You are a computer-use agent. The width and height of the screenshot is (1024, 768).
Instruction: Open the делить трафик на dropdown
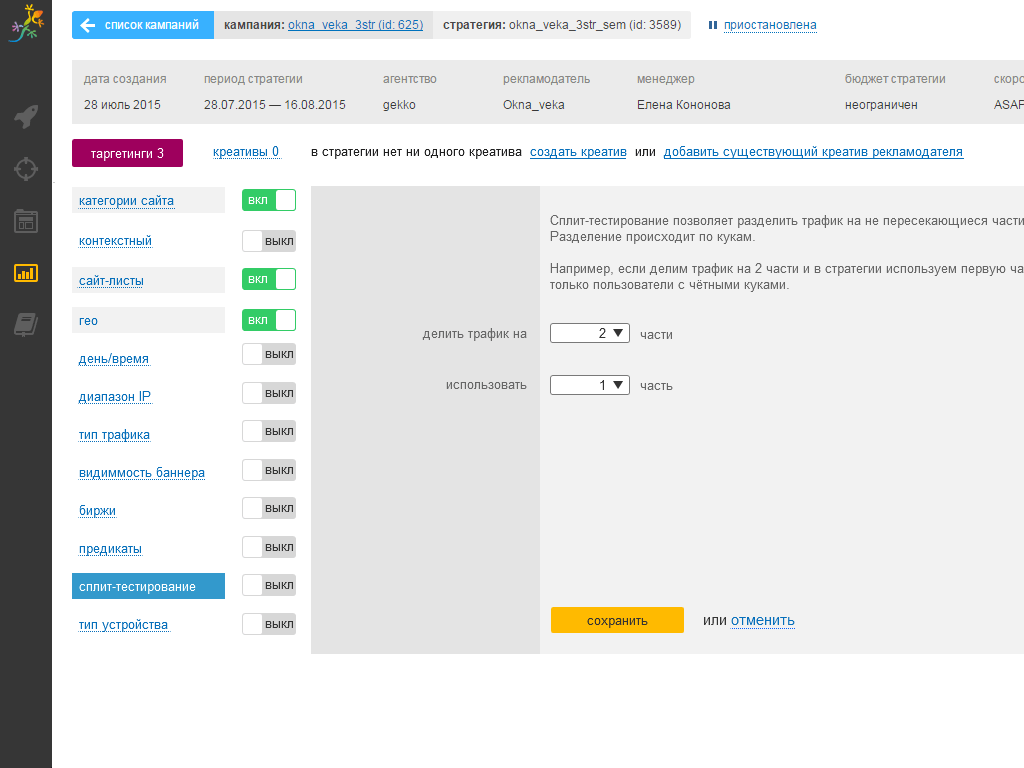click(590, 333)
